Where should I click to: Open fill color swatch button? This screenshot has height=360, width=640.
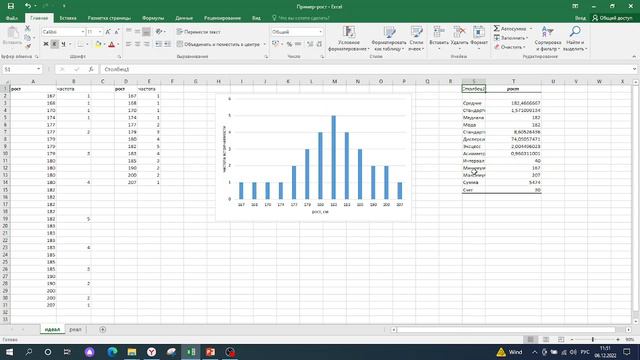click(x=98, y=44)
